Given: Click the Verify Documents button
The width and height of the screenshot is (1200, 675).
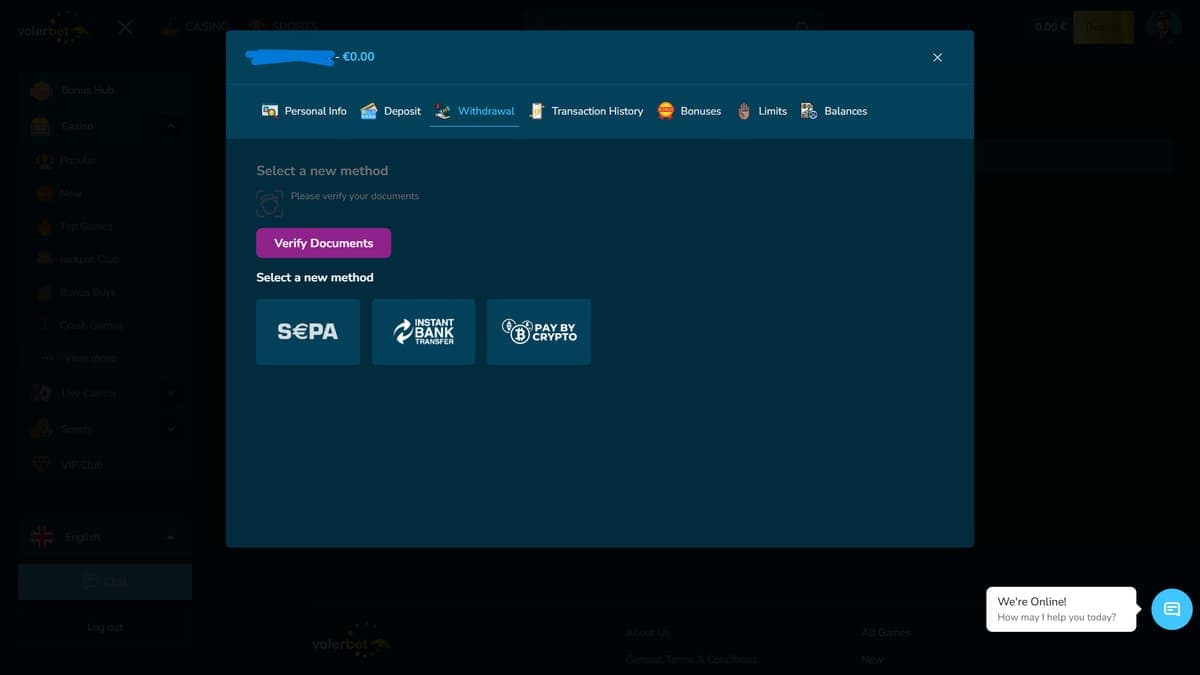Looking at the screenshot, I should [323, 243].
